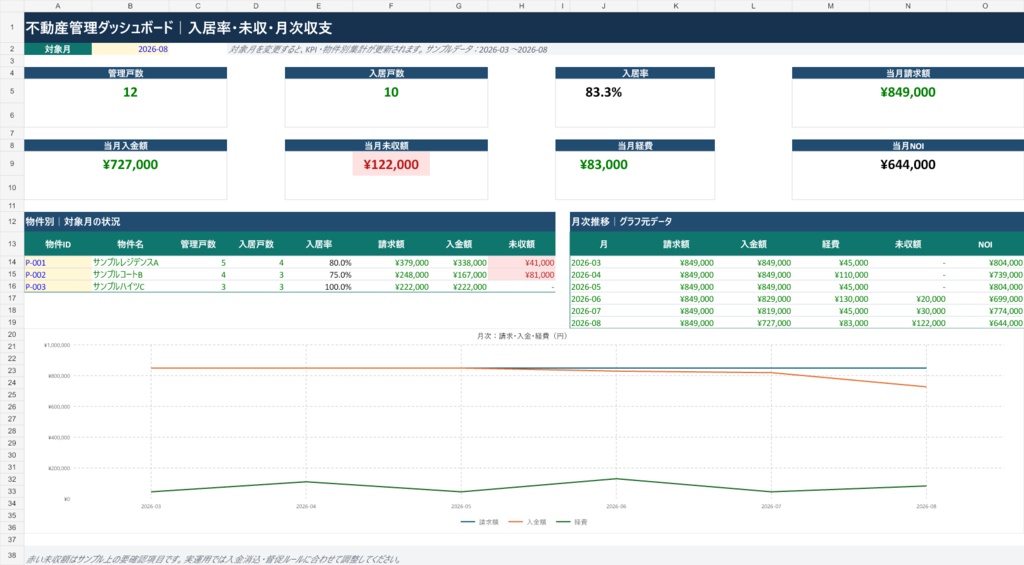
Task: Click the 請求額 entry in chart legend
Action: (x=479, y=522)
